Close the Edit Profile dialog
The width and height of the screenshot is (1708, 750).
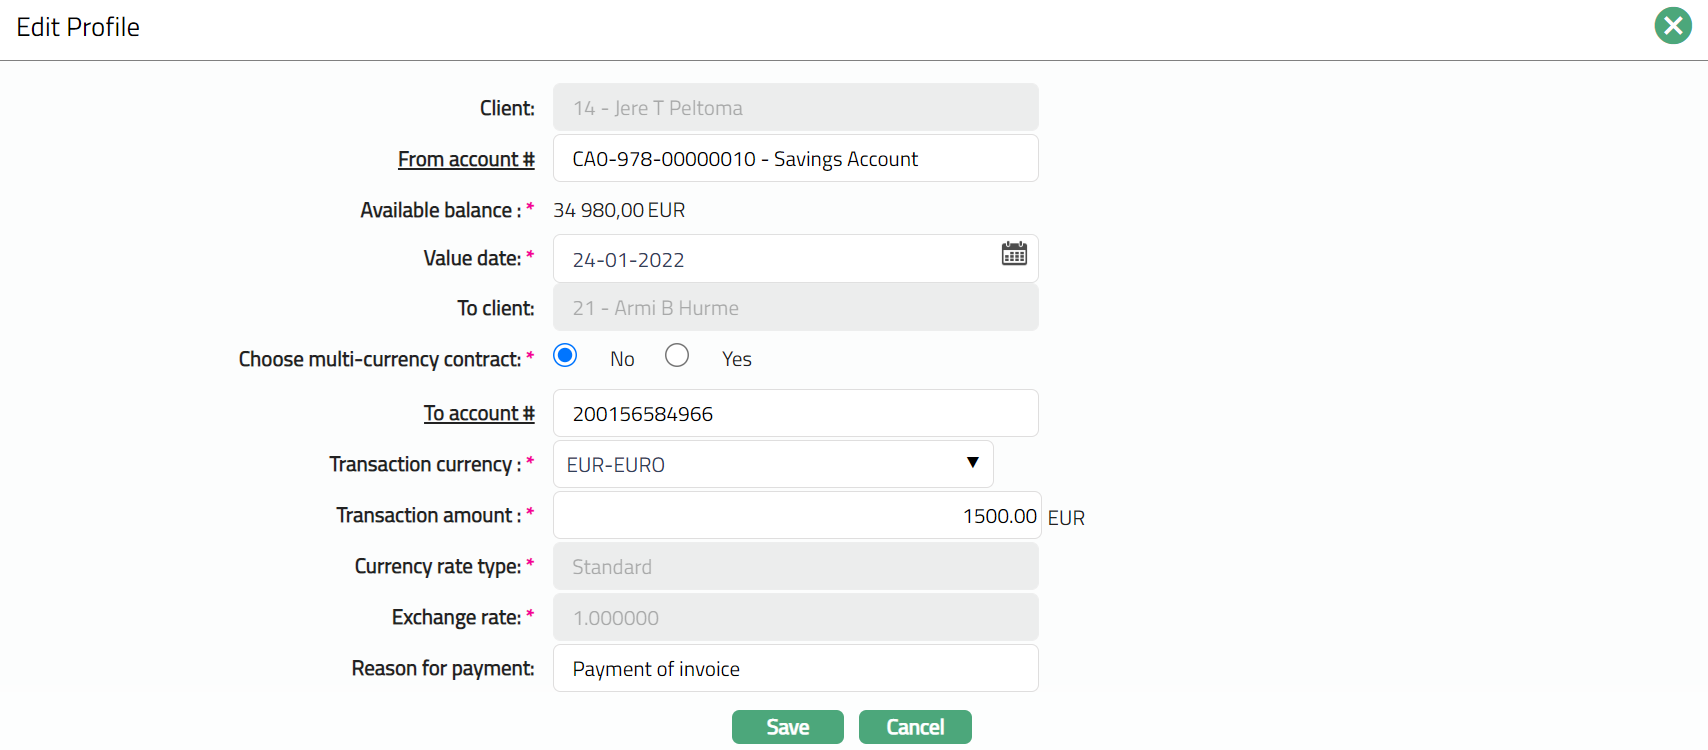coord(1672,26)
